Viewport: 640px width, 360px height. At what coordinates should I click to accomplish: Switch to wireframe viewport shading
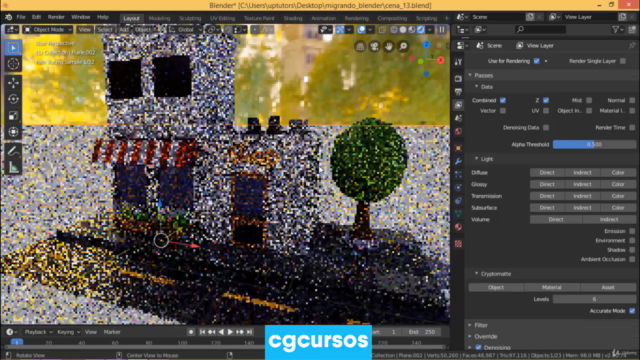394,30
